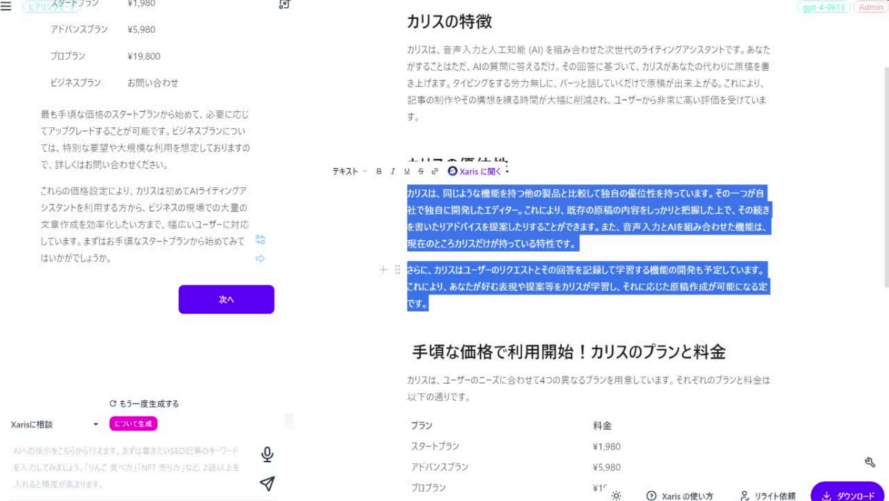Toggle bold formatting in floating toolbar
Image resolution: width=889 pixels, height=501 pixels.
379,171
